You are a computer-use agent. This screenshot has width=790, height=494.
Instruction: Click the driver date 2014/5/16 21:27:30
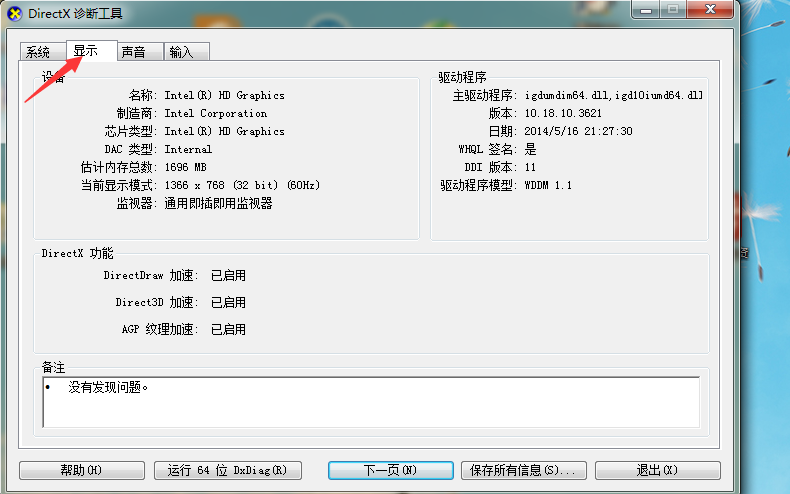click(578, 131)
